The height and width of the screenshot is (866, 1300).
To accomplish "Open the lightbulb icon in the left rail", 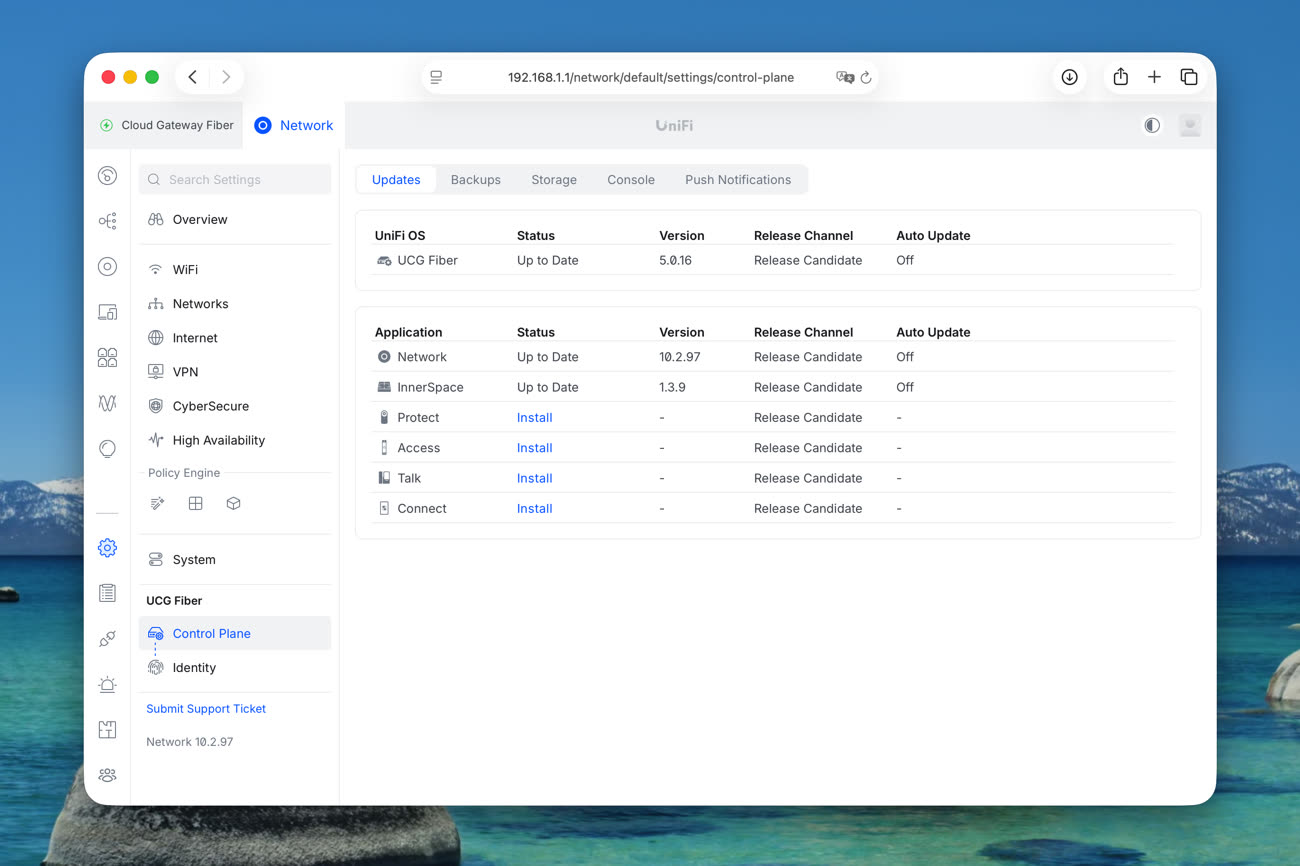I will (x=107, y=449).
